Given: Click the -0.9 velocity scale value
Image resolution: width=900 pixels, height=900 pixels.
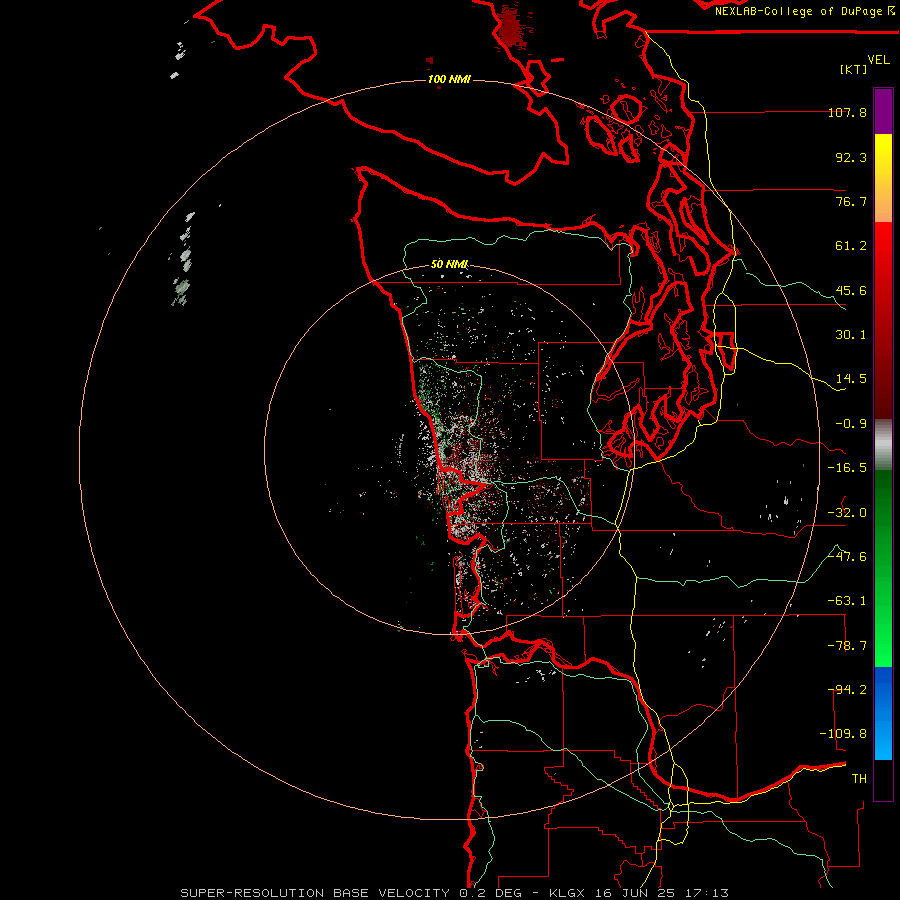Looking at the screenshot, I should coord(851,424).
